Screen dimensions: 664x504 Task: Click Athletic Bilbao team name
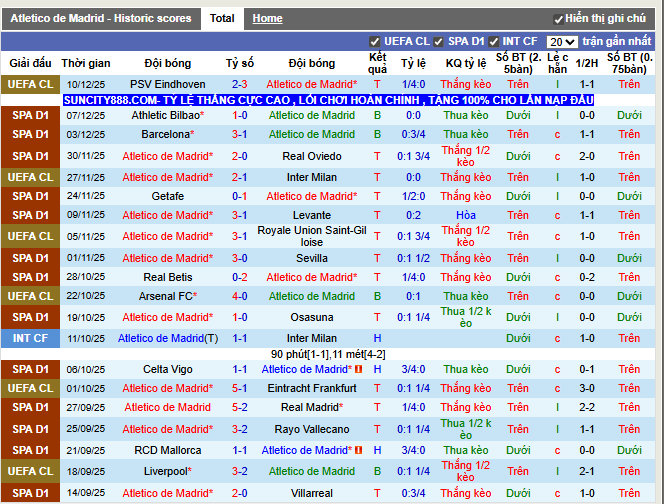point(166,115)
